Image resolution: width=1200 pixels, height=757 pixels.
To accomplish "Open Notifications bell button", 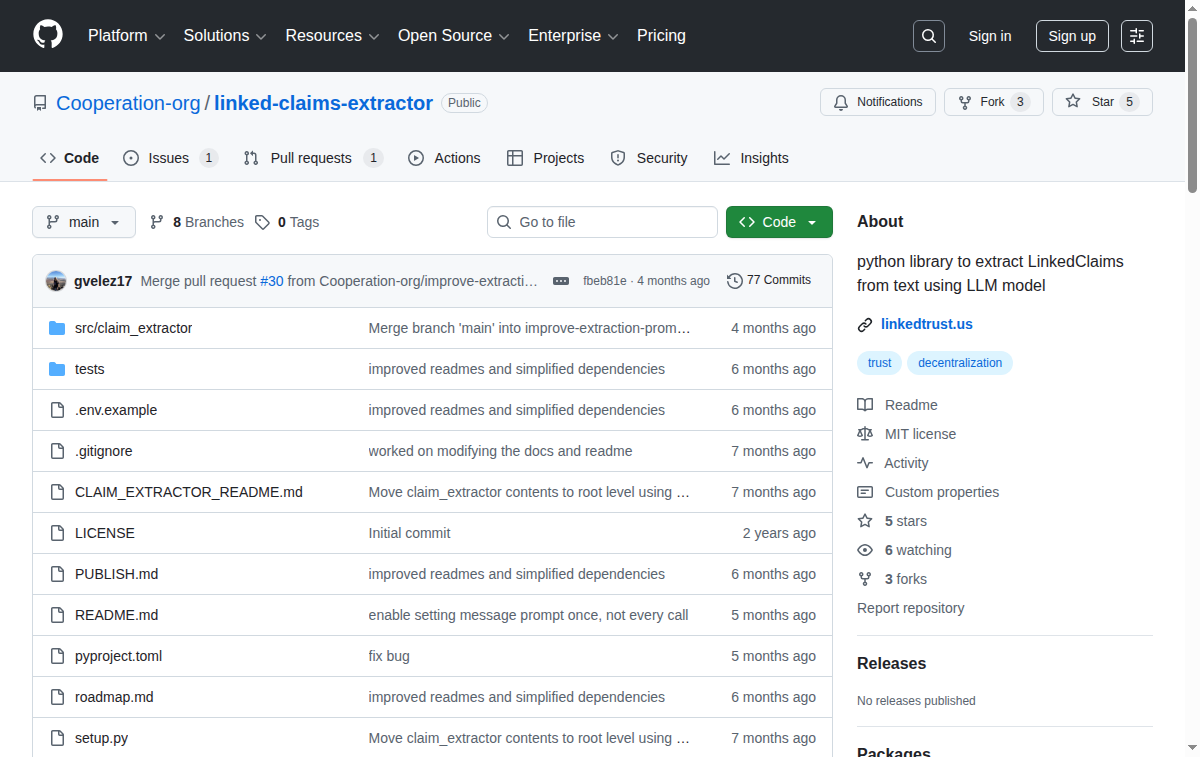I will coord(877,102).
